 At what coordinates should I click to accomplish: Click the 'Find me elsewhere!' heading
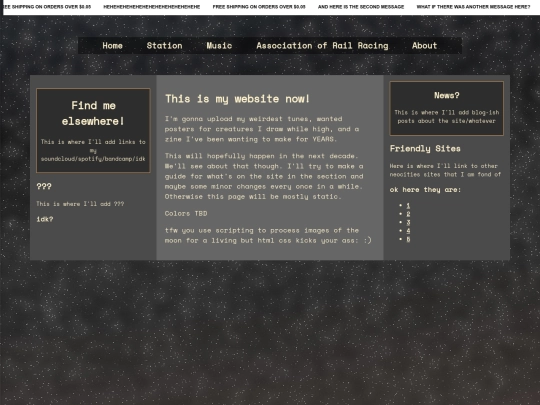(x=93, y=113)
